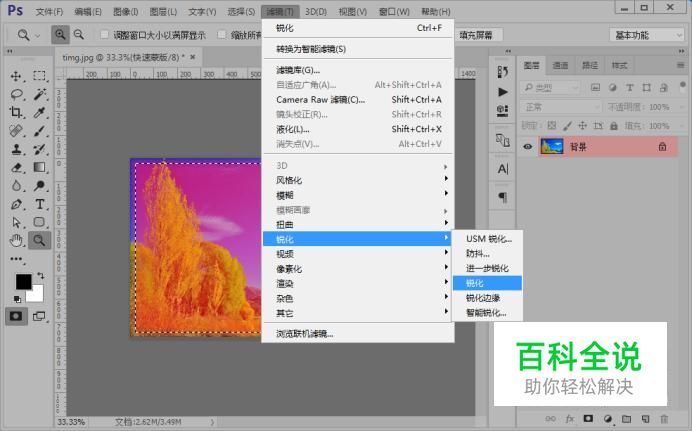Click black foreground color swatch
This screenshot has height=431, width=692.
[x=23, y=281]
